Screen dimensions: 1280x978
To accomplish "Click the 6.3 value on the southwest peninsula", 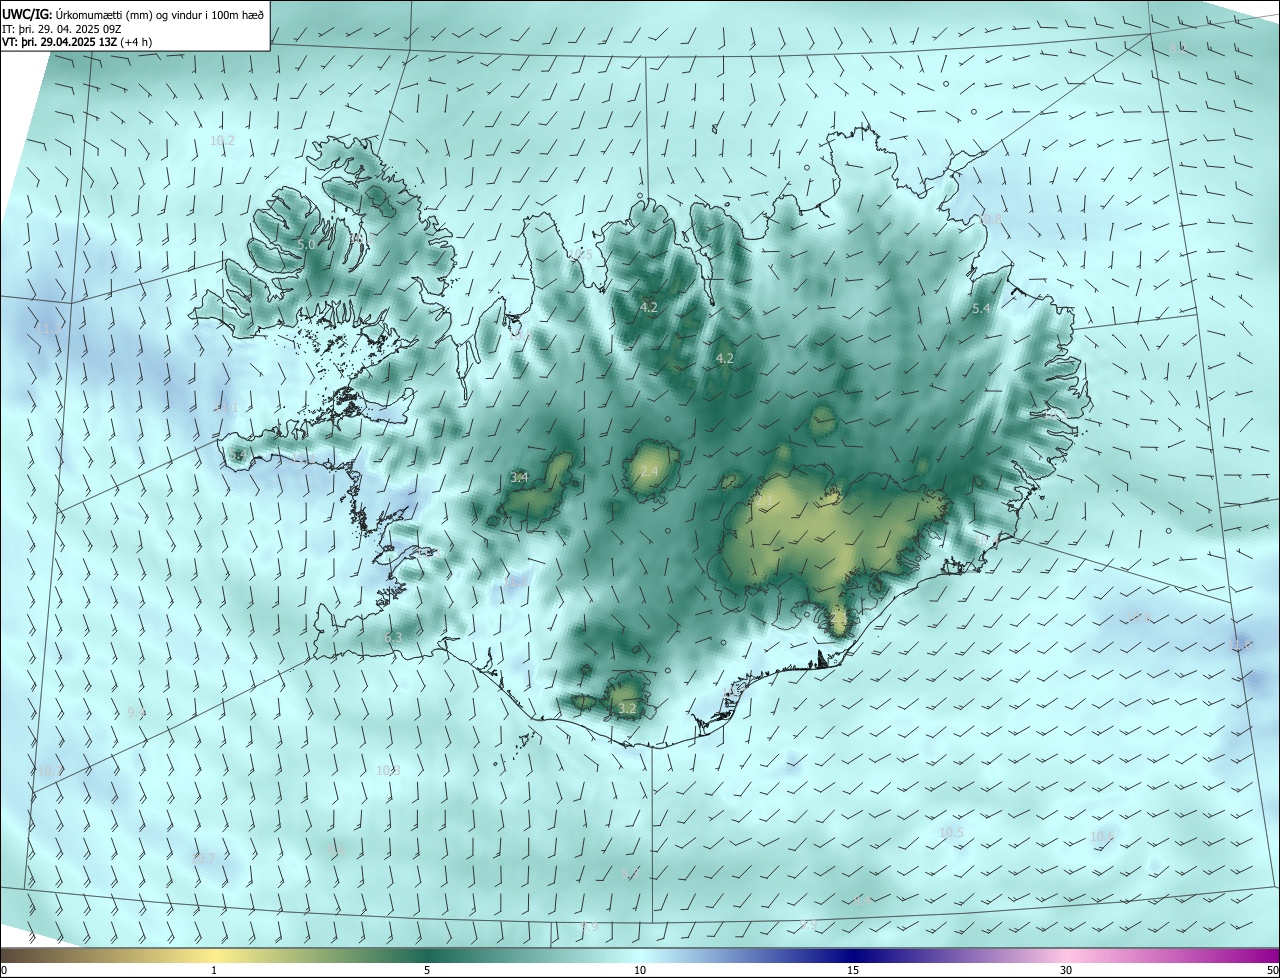I will pos(393,637).
